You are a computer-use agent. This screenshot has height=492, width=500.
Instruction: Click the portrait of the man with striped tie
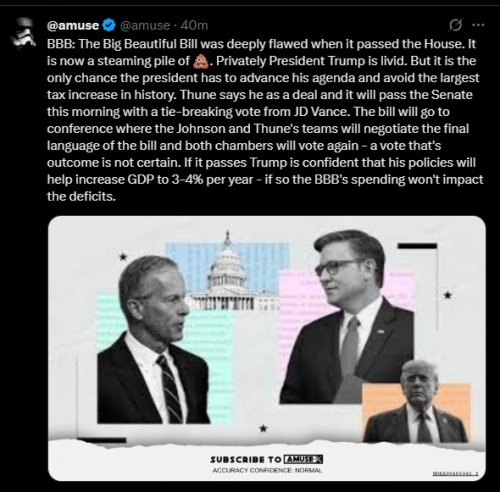point(153,340)
